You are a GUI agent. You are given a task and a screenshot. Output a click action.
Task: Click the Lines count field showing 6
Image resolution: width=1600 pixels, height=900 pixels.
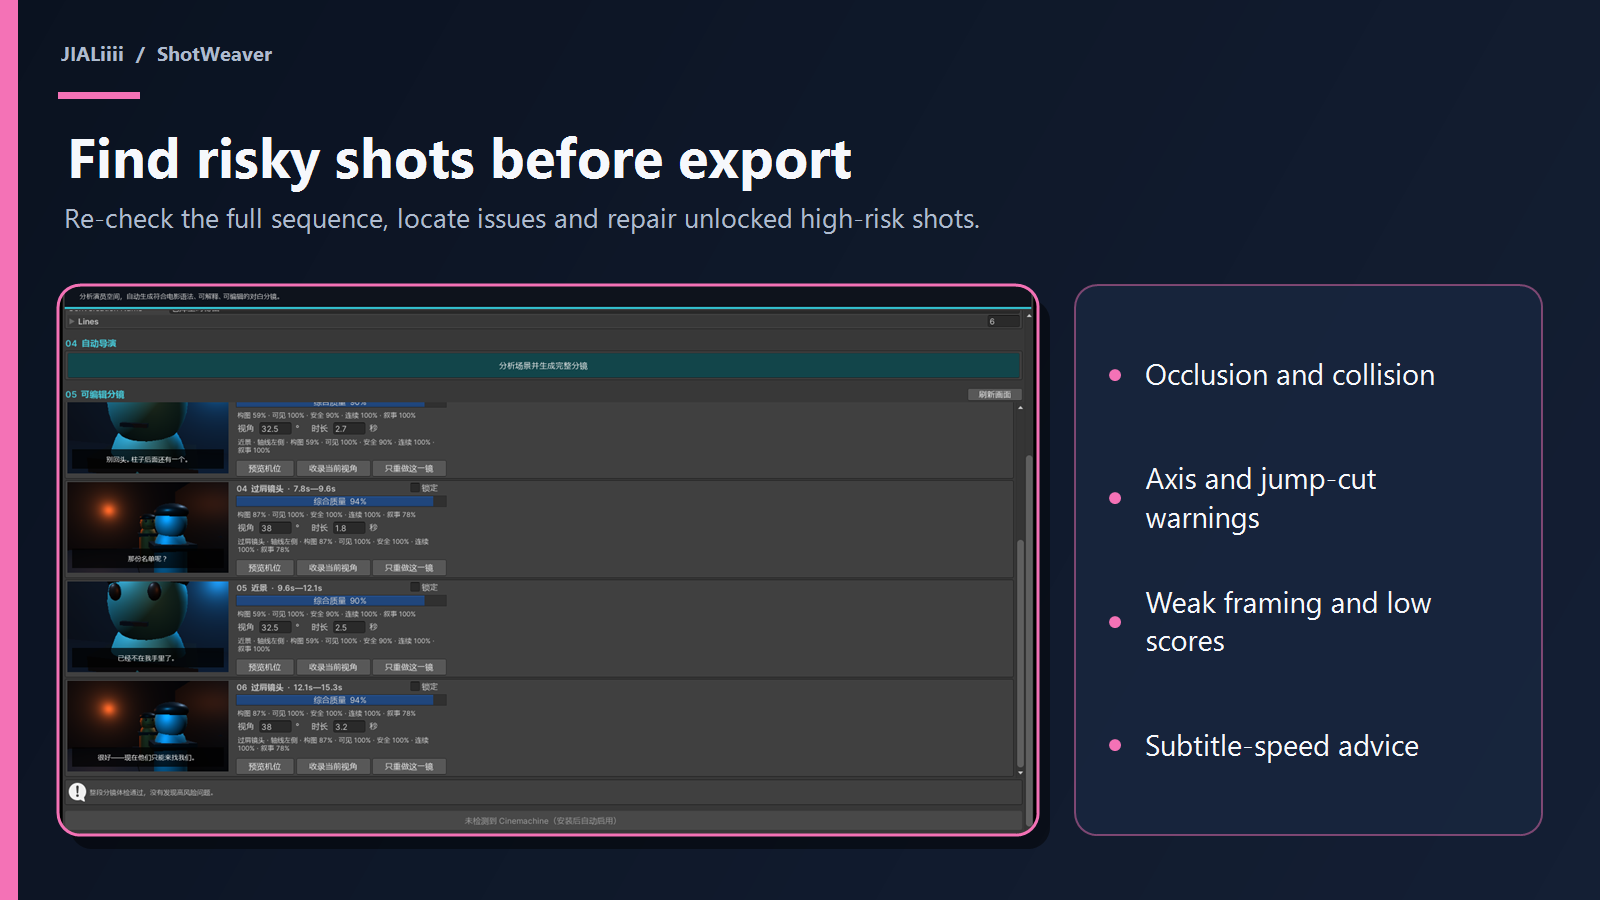click(1003, 321)
